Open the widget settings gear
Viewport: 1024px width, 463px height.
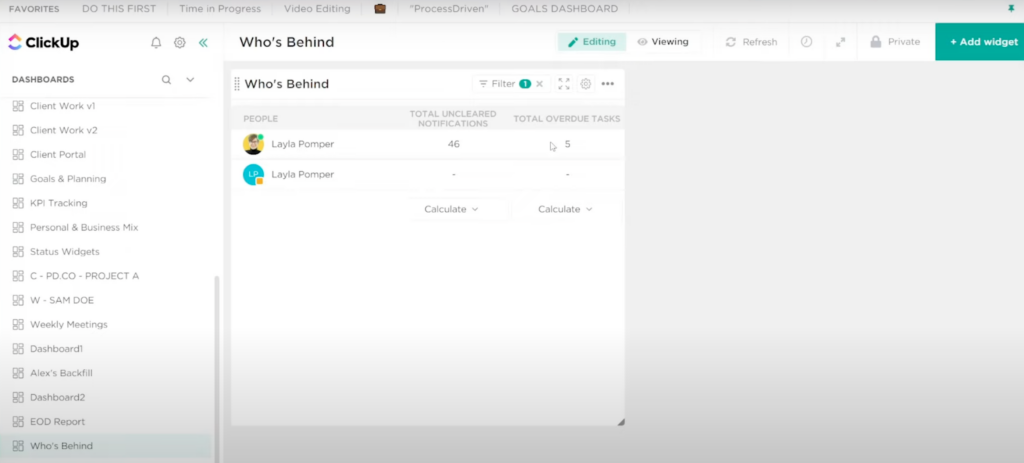(586, 84)
